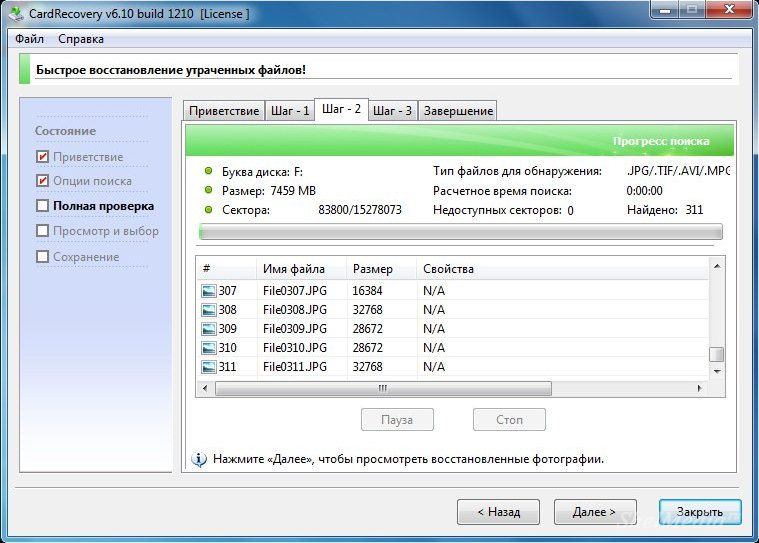Screen dimensions: 759x543
Task: Toggle the Сохранение checkbox
Action: tap(43, 256)
